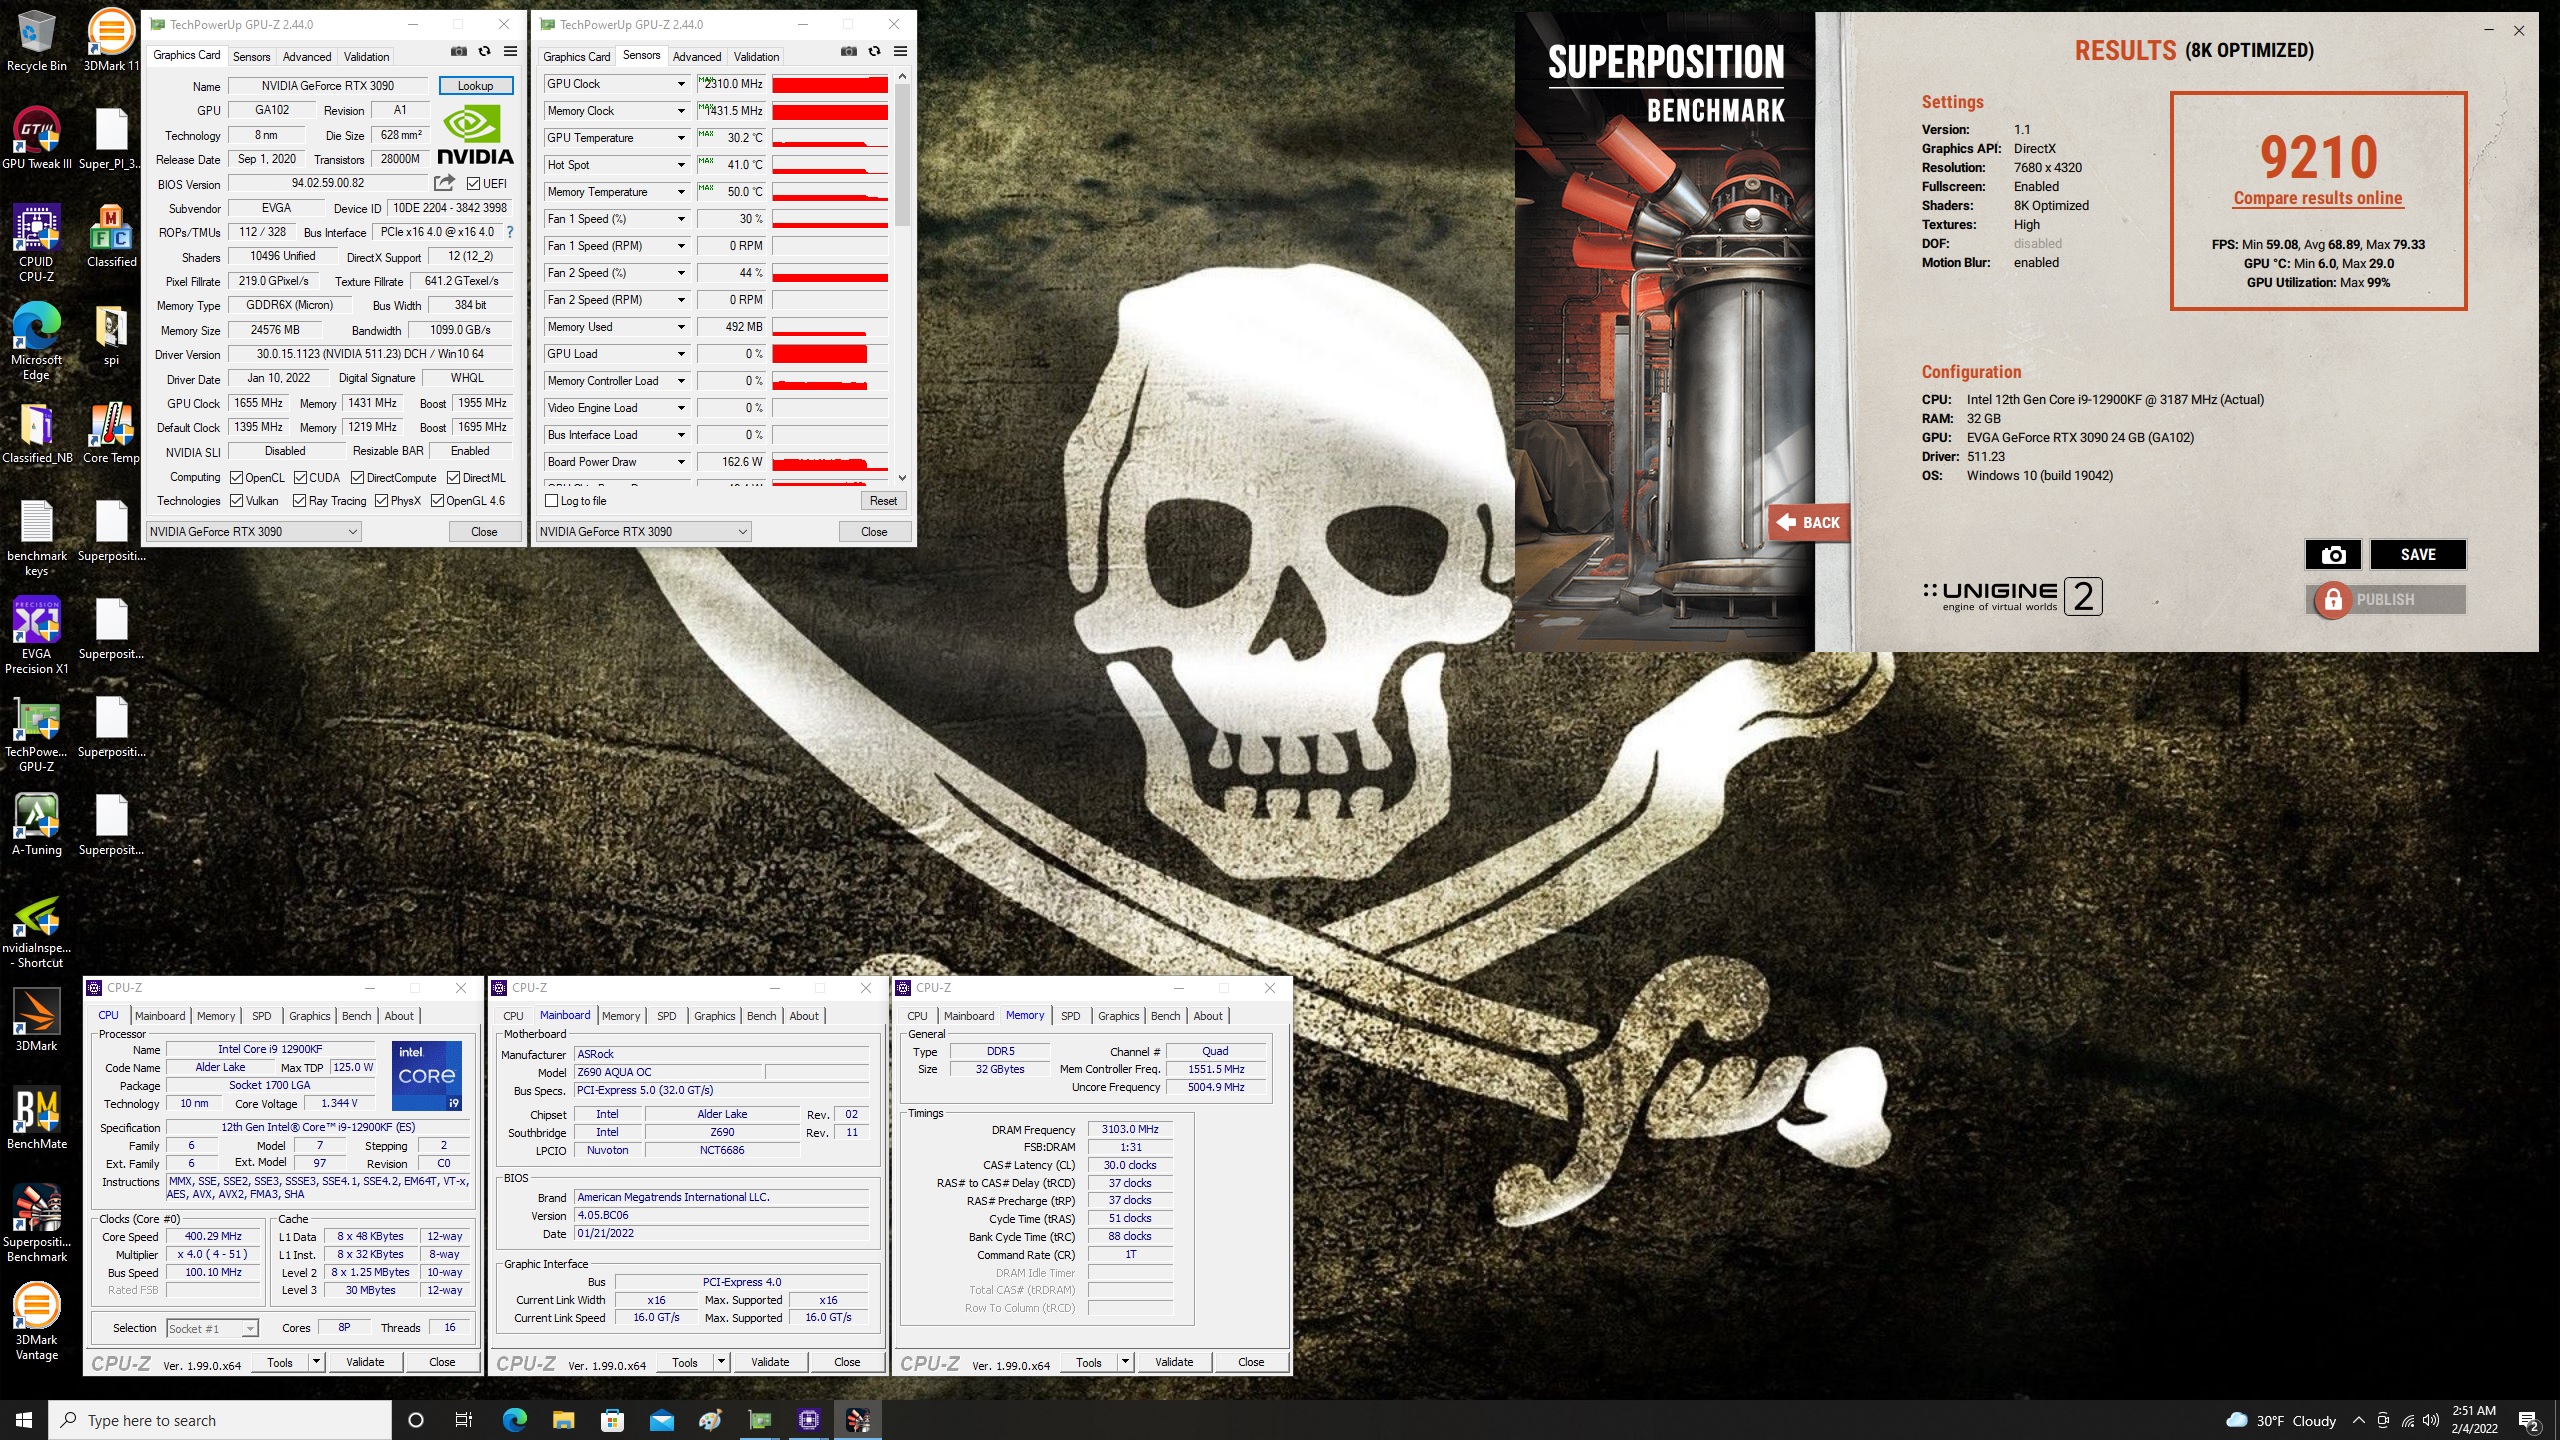
Task: Click the BACK button in Superposition
Action: (1809, 522)
